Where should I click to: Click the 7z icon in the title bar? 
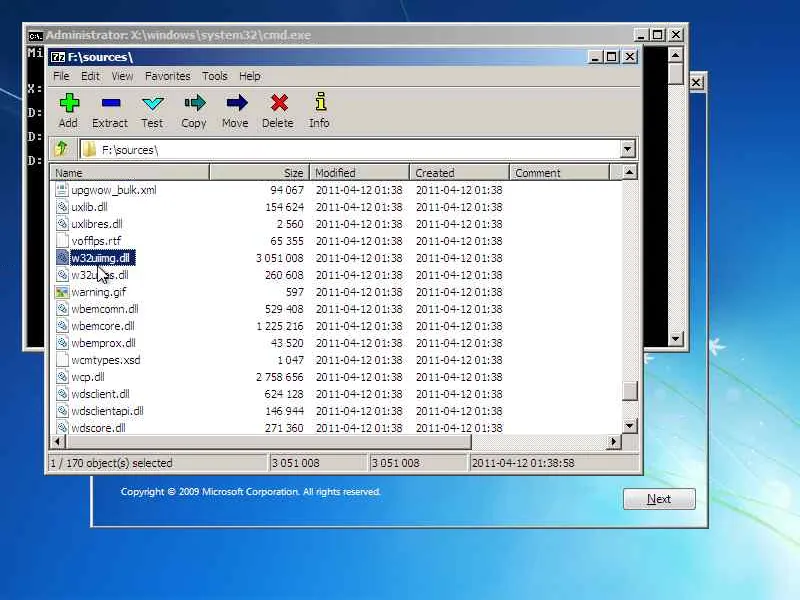point(58,57)
